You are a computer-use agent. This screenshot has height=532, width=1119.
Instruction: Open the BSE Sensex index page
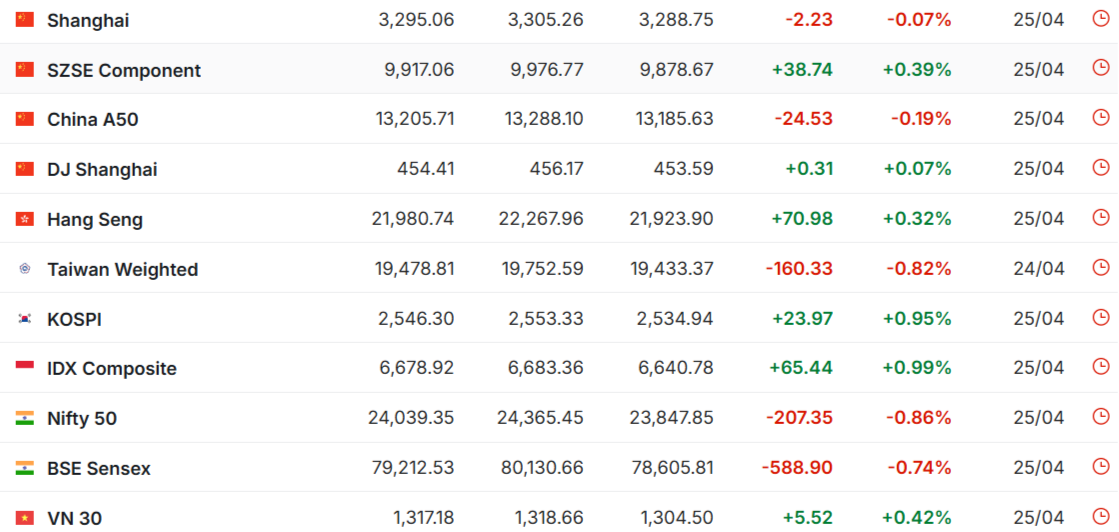click(x=99, y=469)
